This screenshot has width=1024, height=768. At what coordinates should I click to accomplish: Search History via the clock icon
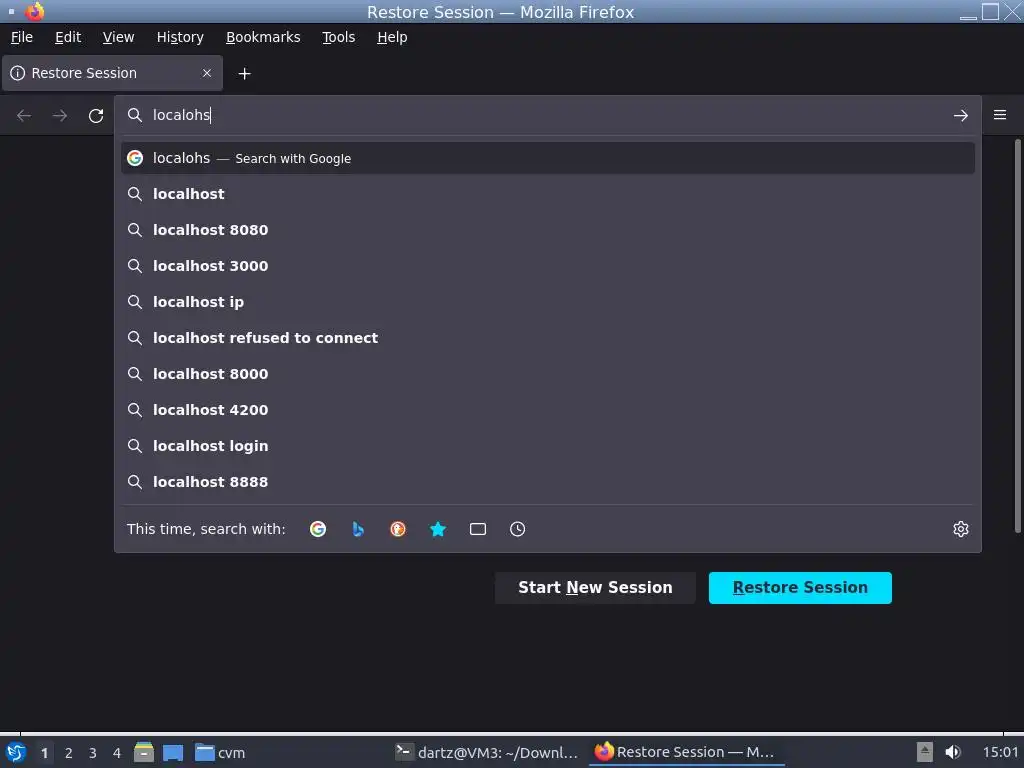tap(517, 529)
